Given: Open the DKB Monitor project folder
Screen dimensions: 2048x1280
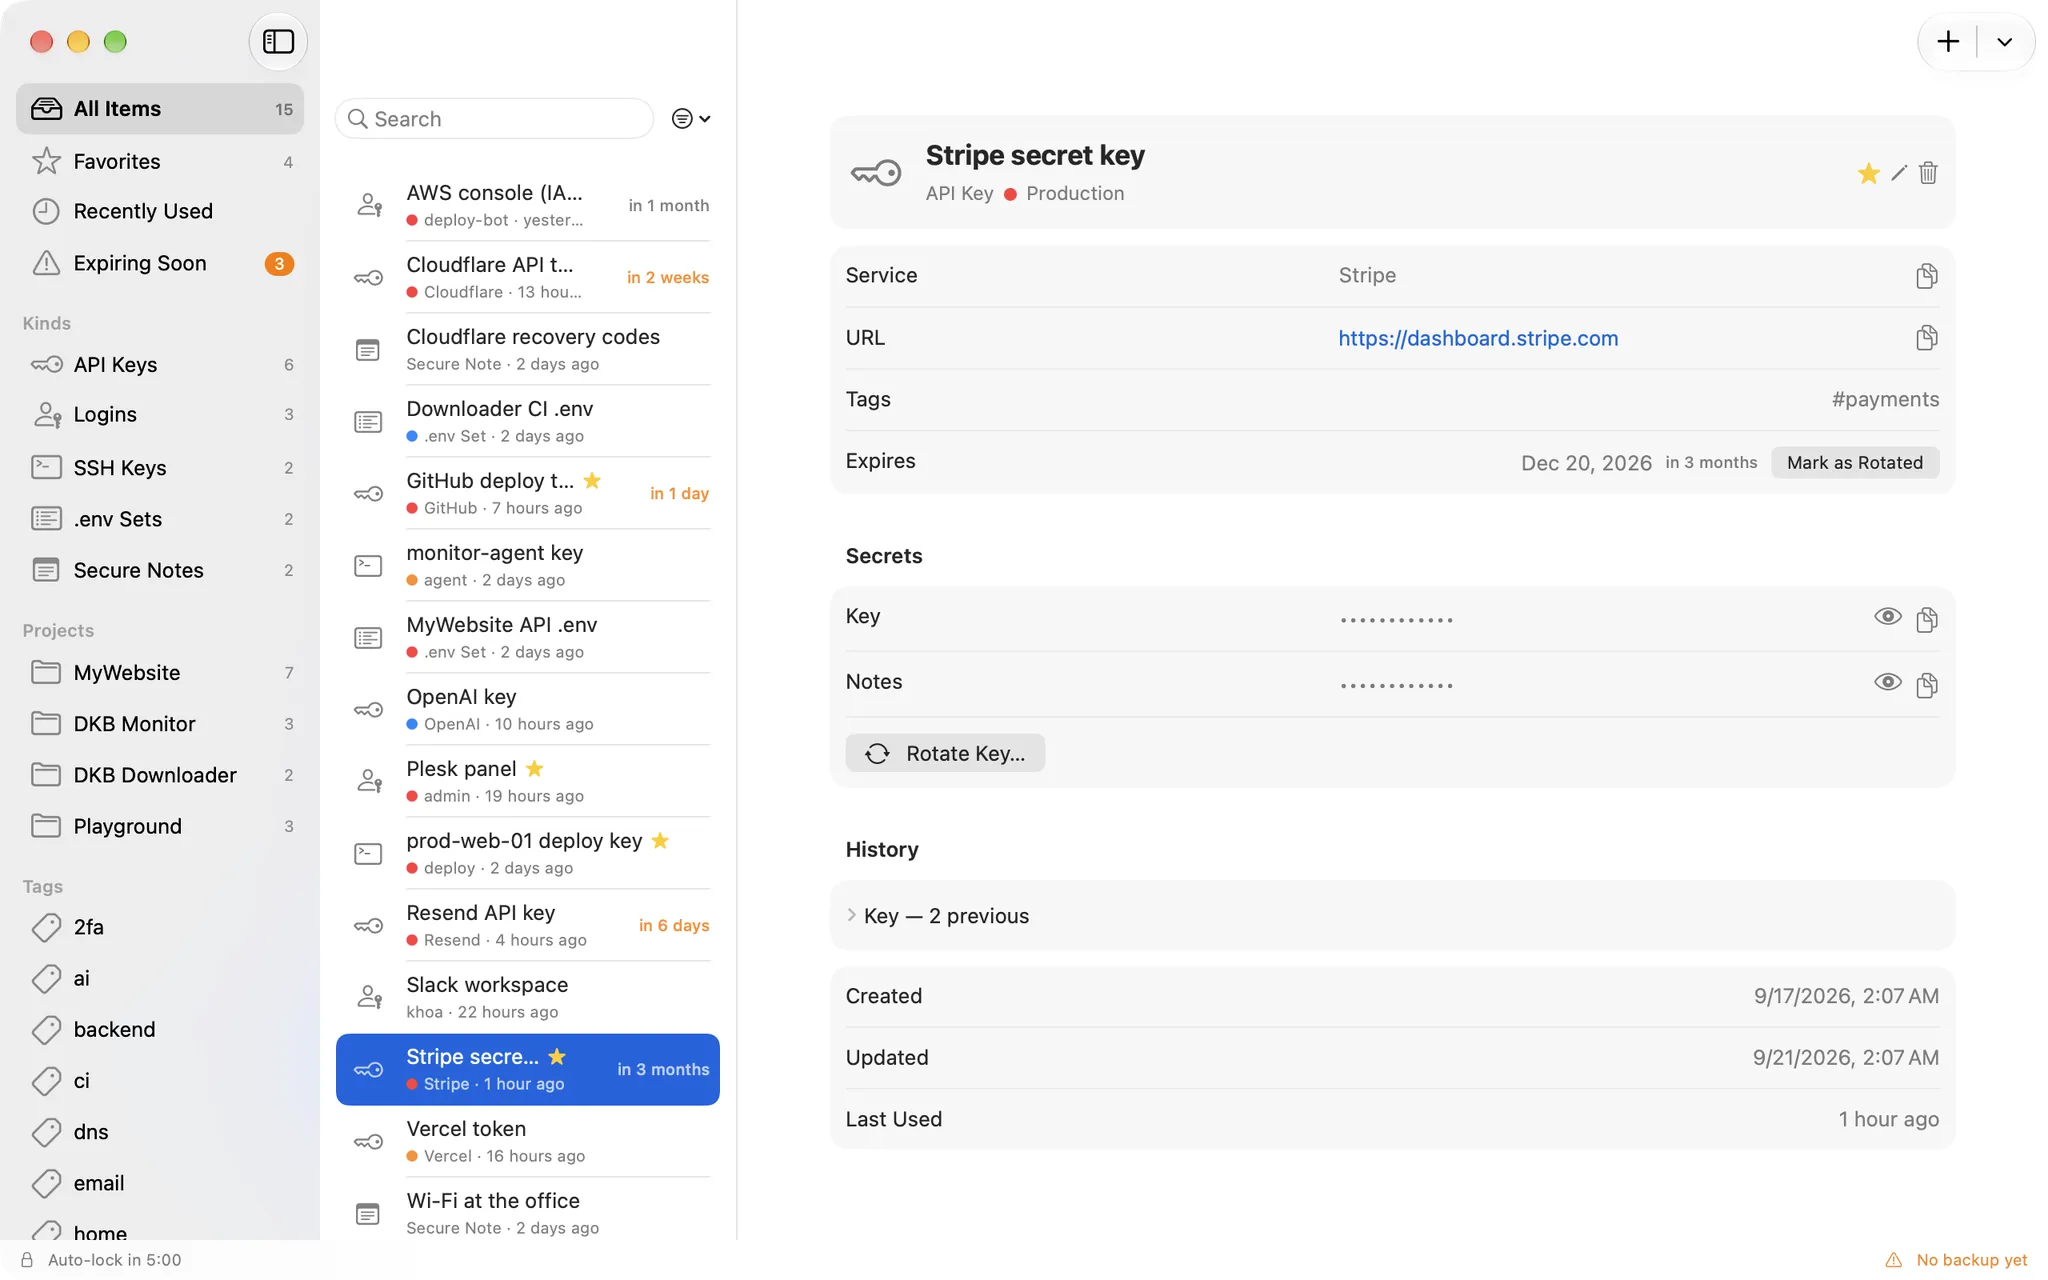Looking at the screenshot, I should point(160,723).
